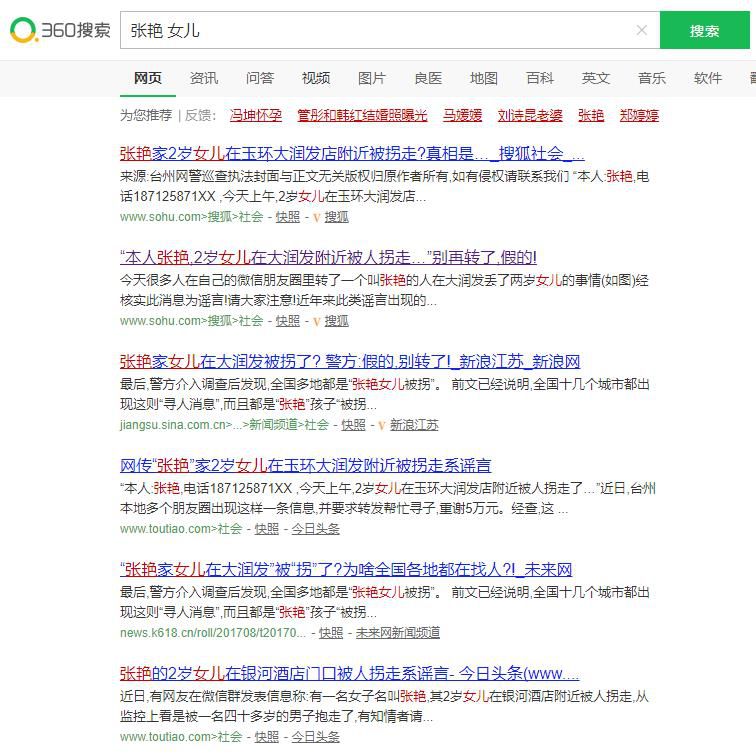Image resolution: width=756 pixels, height=755 pixels.
Task: Go to the 良医 tab
Action: pyautogui.click(x=428, y=78)
